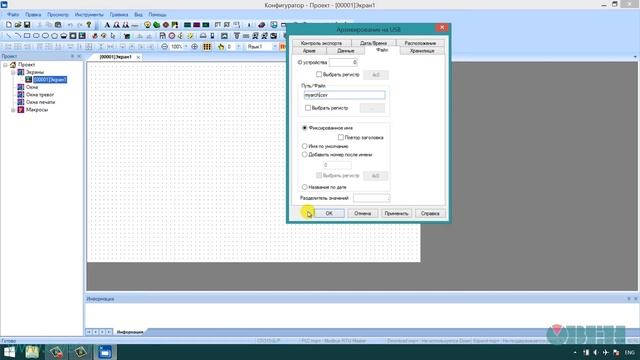This screenshot has width=640, height=360.
Task: Close the [00001]Экран1 document tab
Action: pos(138,57)
